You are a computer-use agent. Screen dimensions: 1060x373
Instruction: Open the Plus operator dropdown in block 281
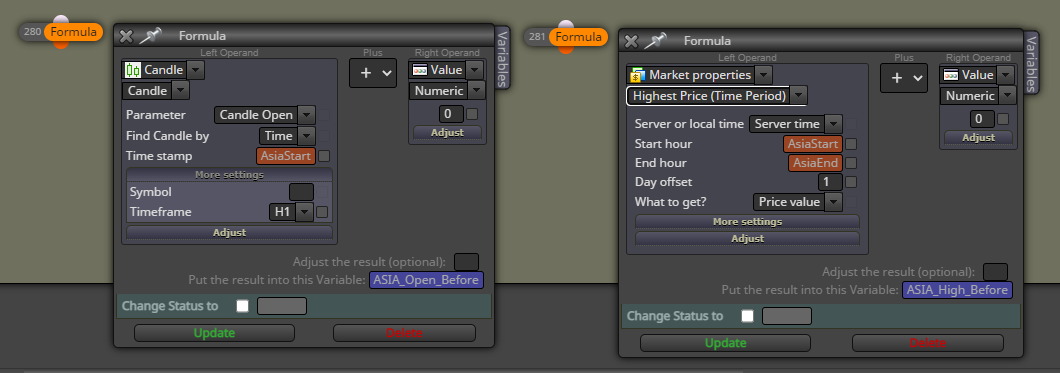tap(903, 78)
